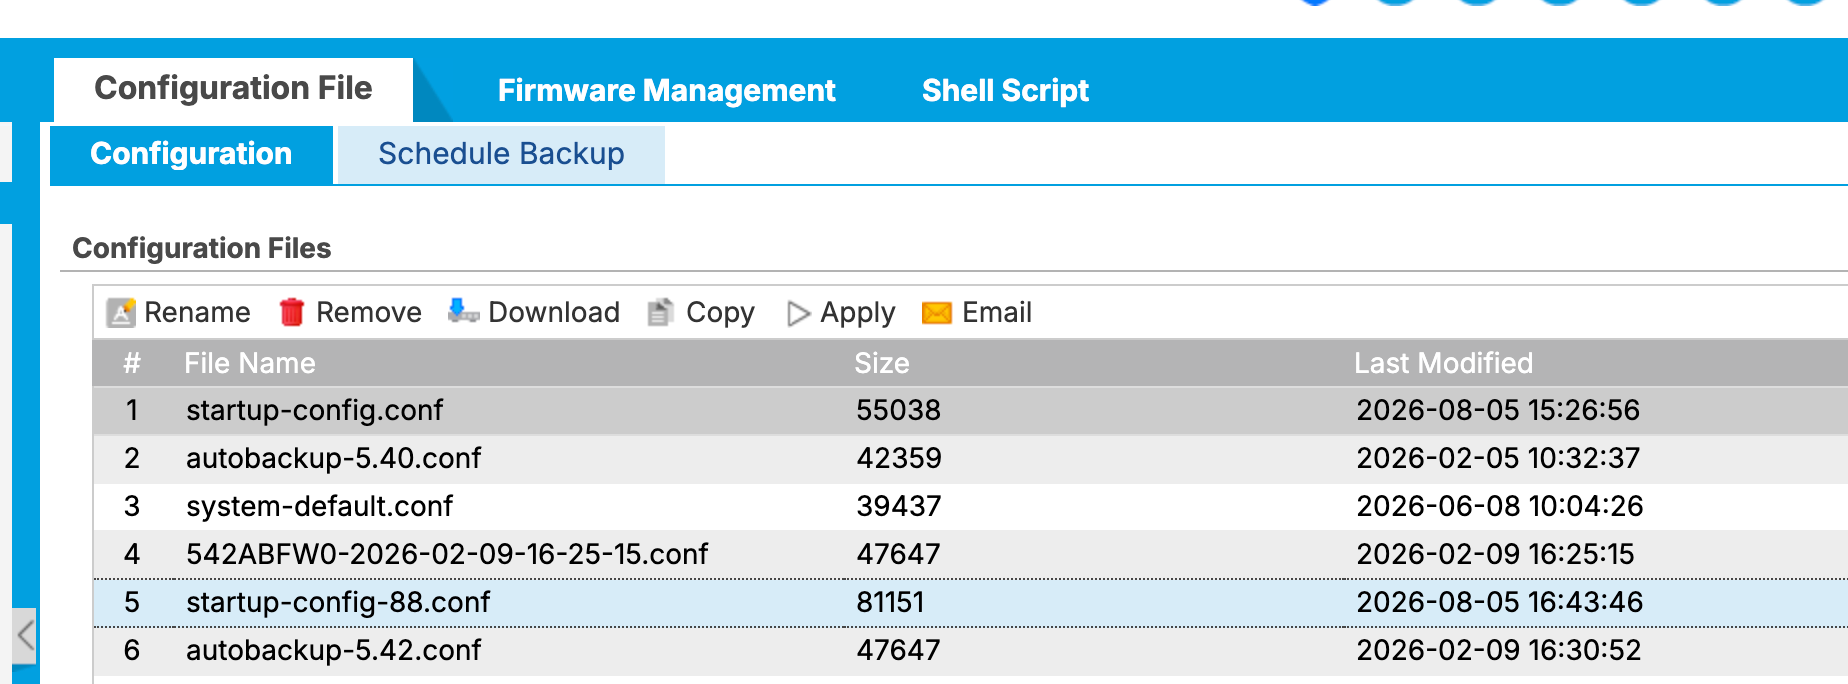Click size value 39437
This screenshot has width=1848, height=684.
tap(898, 506)
